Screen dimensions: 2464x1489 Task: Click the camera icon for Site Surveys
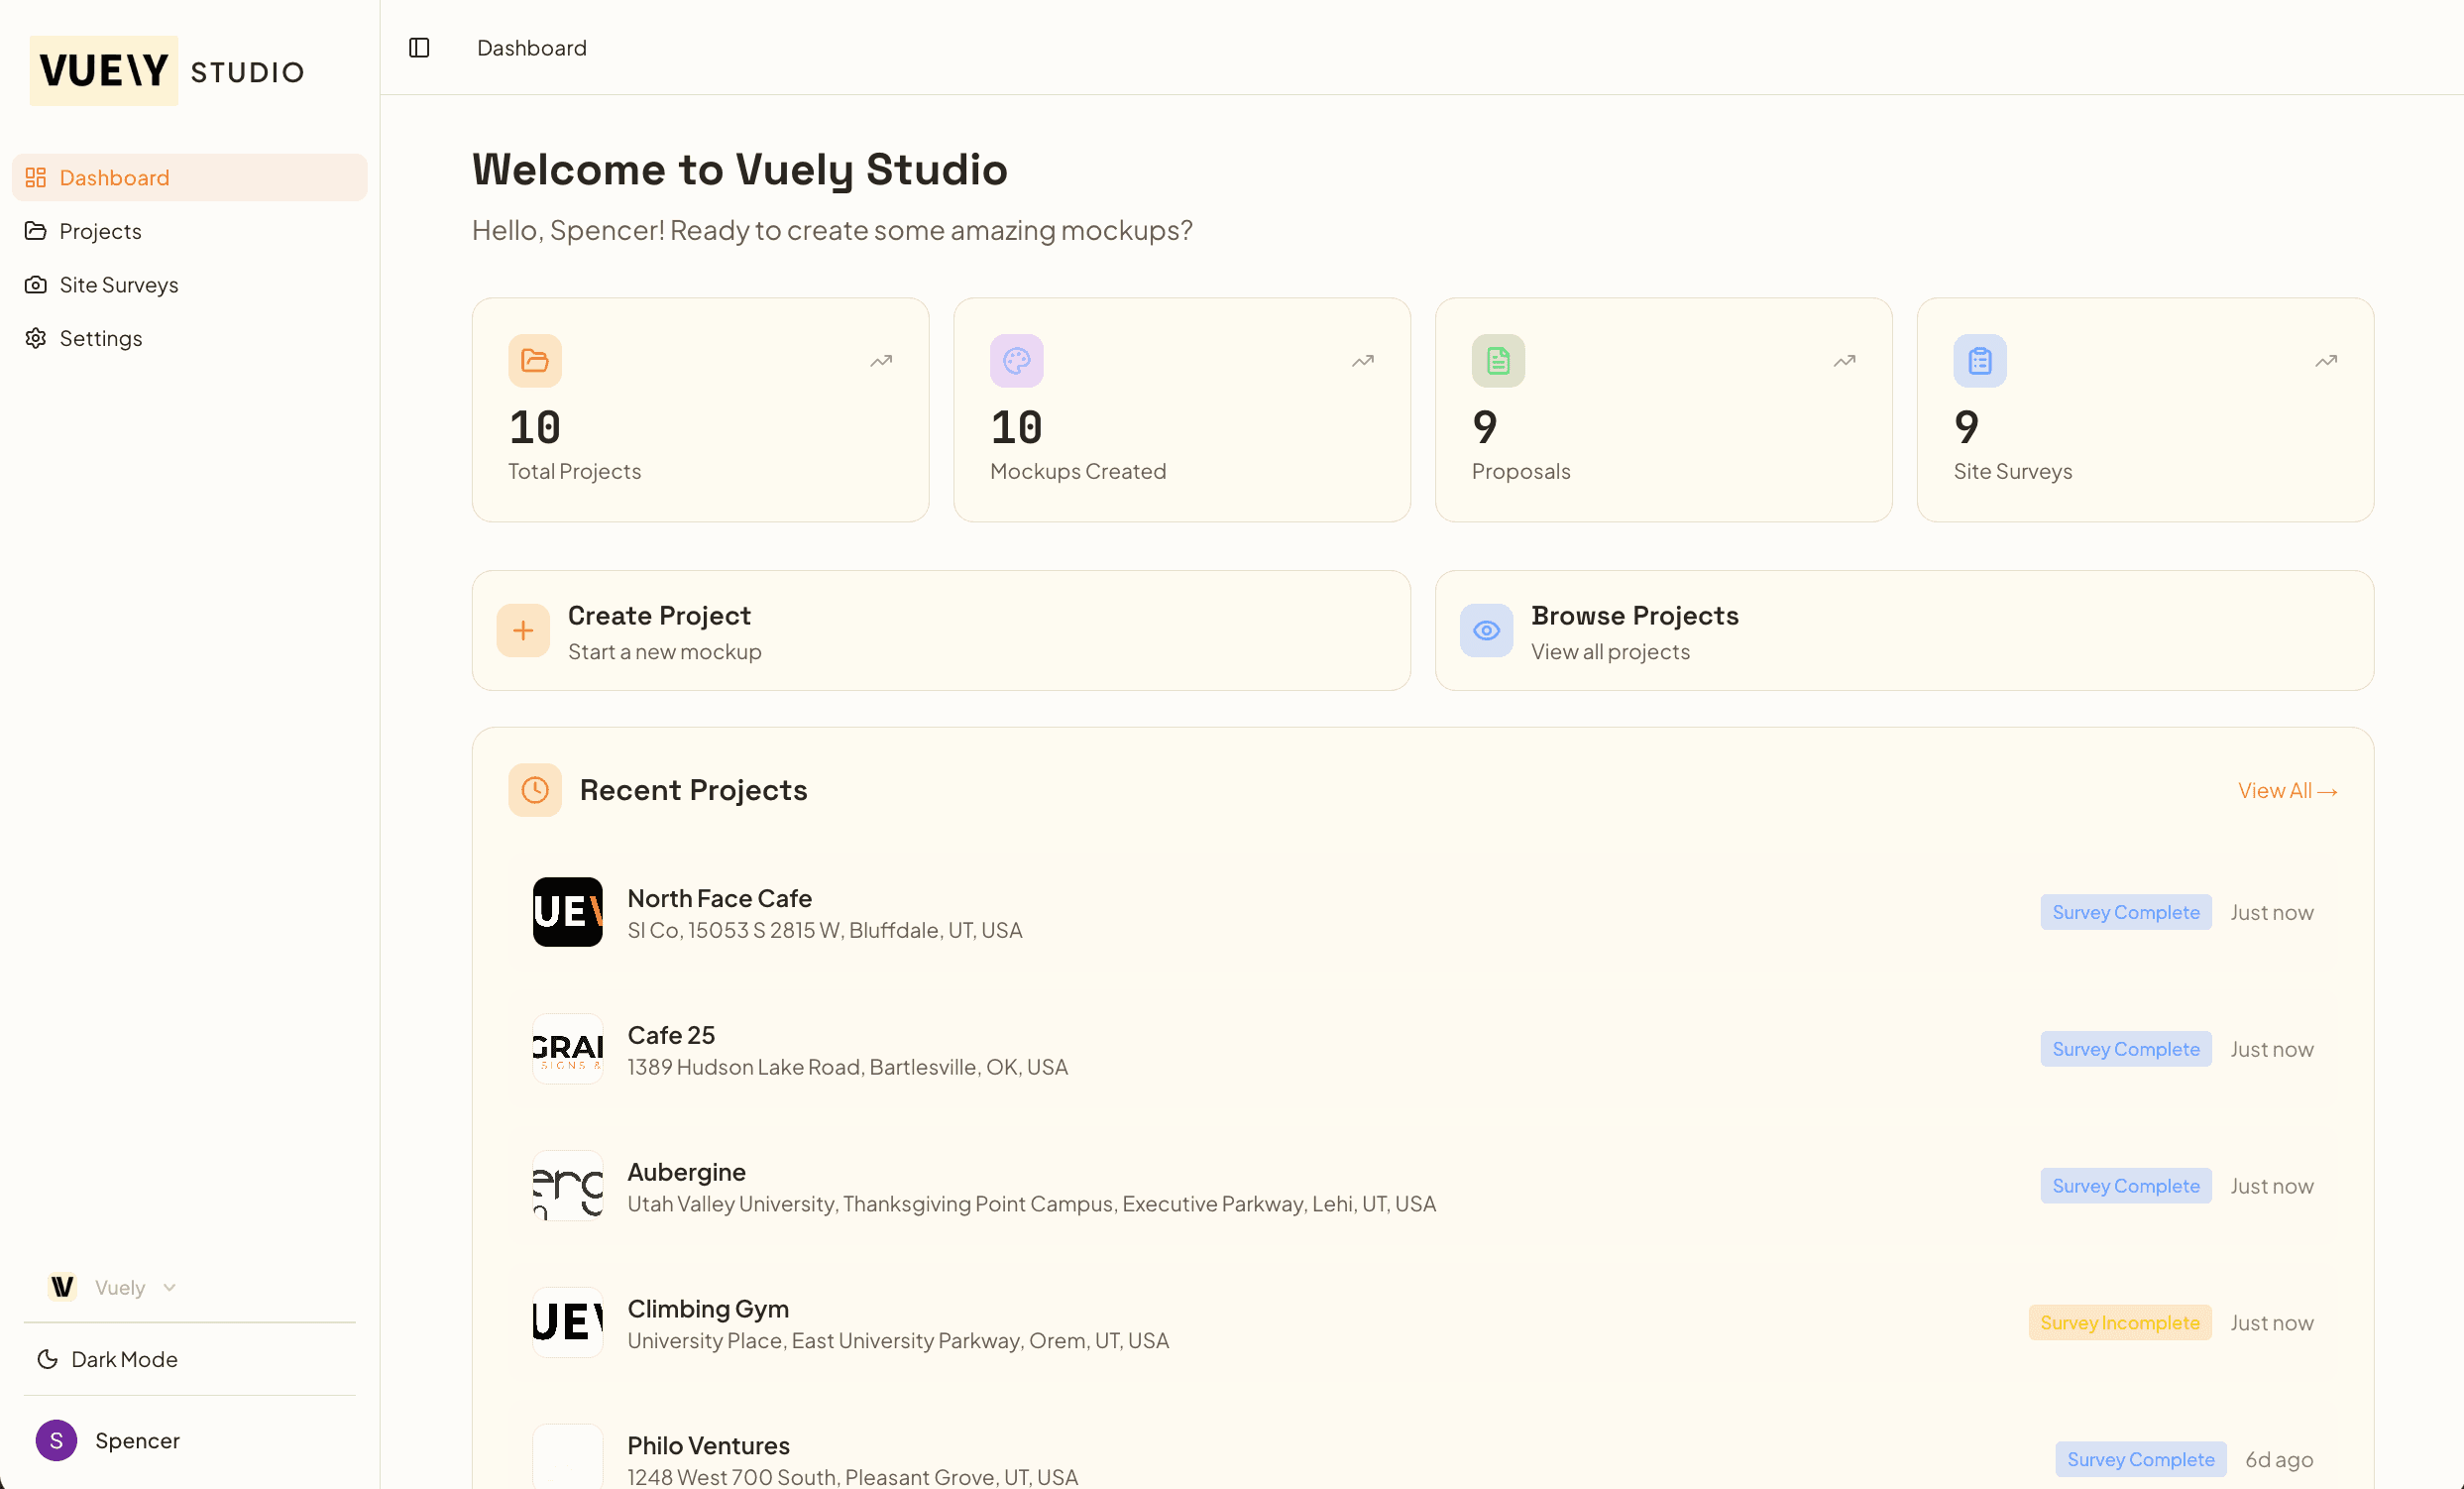pos(36,284)
